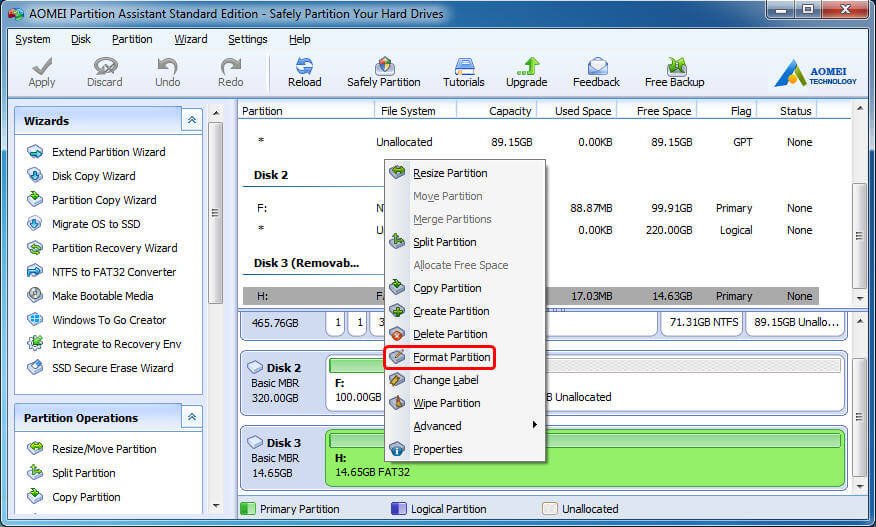Select Copy Partition in context menu
Viewport: 876px width, 527px height.
(x=465, y=288)
